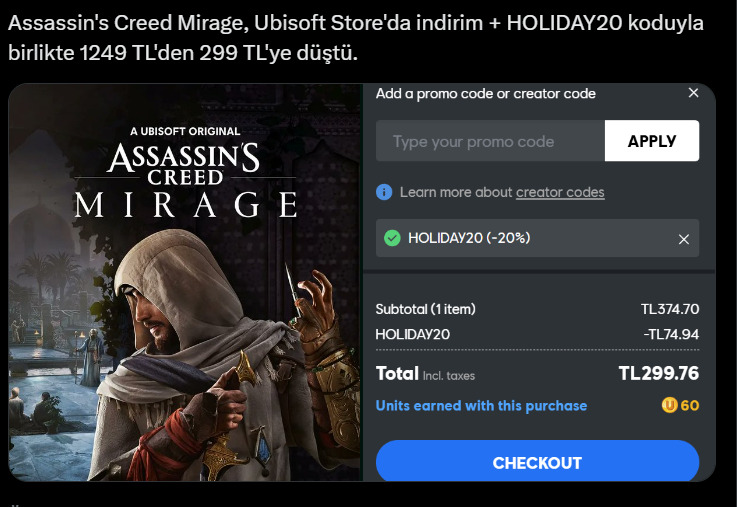Click the APPLY button
Image resolution: width=737 pixels, height=507 pixels.
[x=651, y=141]
